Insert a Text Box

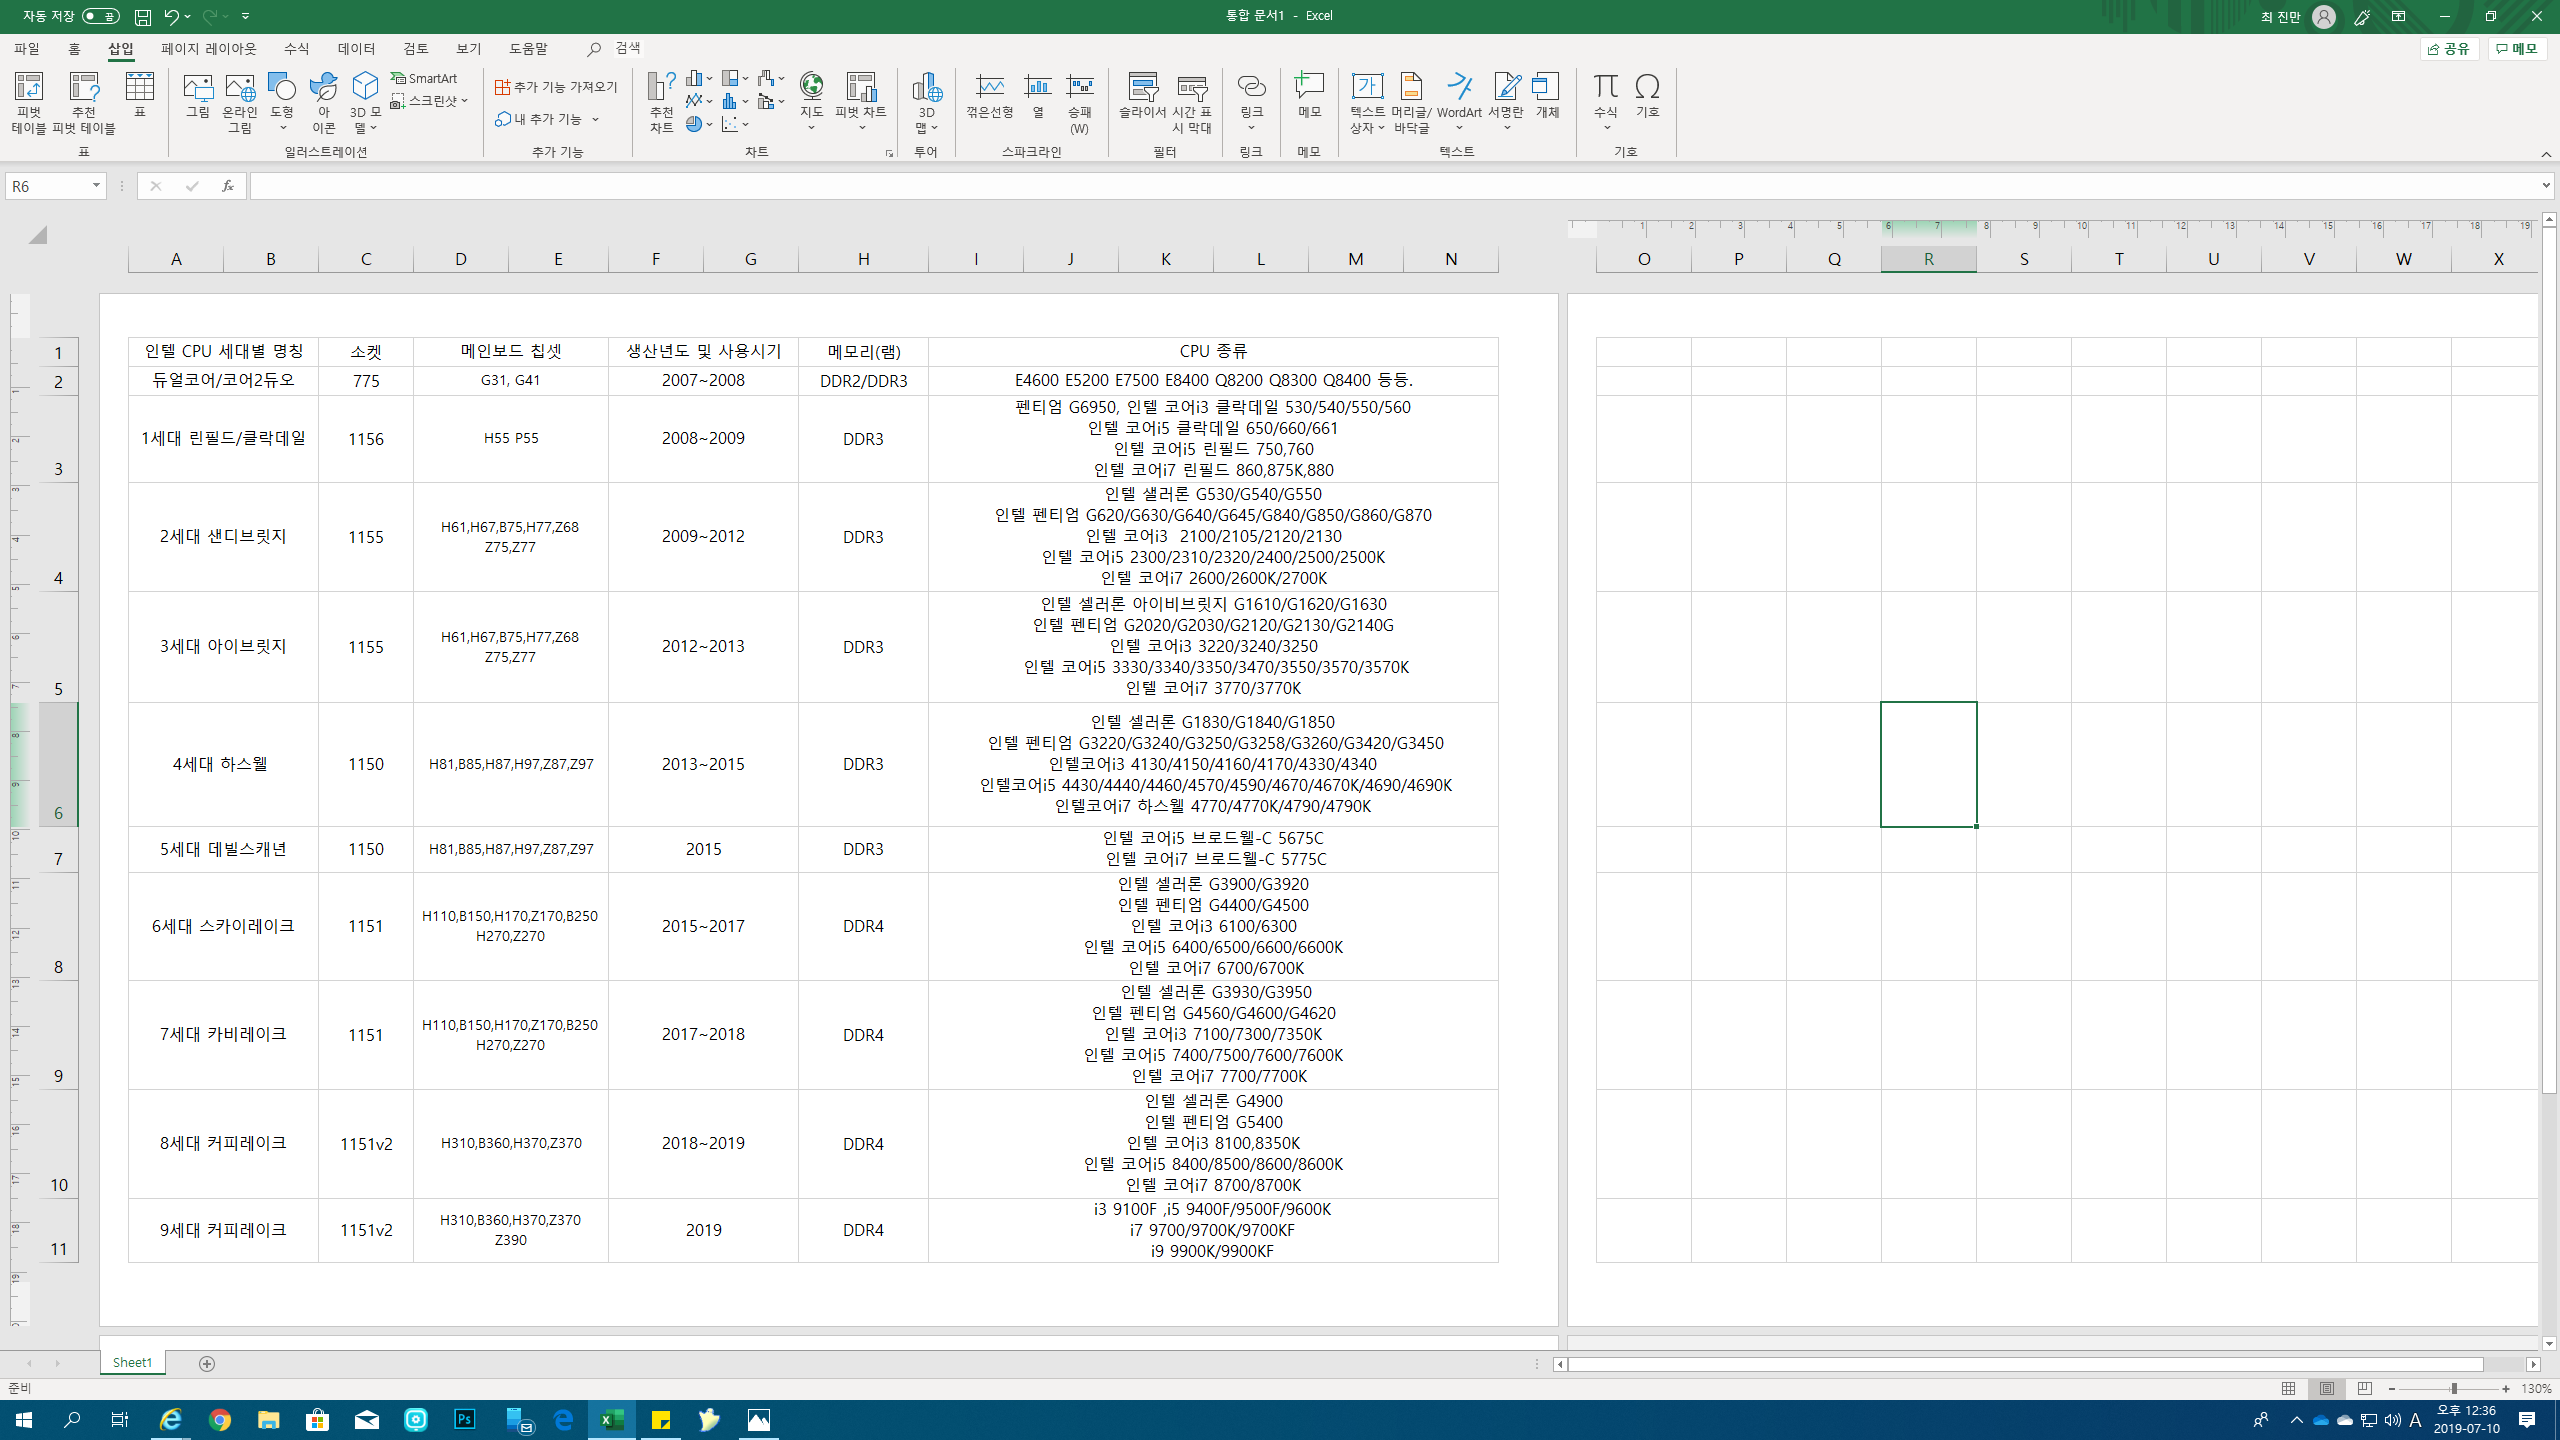pos(1367,103)
